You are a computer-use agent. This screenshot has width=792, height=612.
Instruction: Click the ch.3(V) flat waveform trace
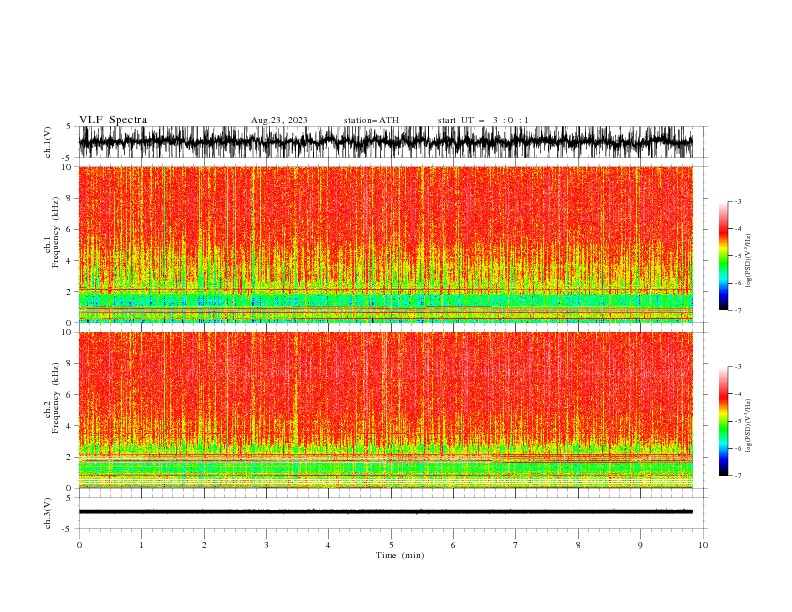point(386,512)
